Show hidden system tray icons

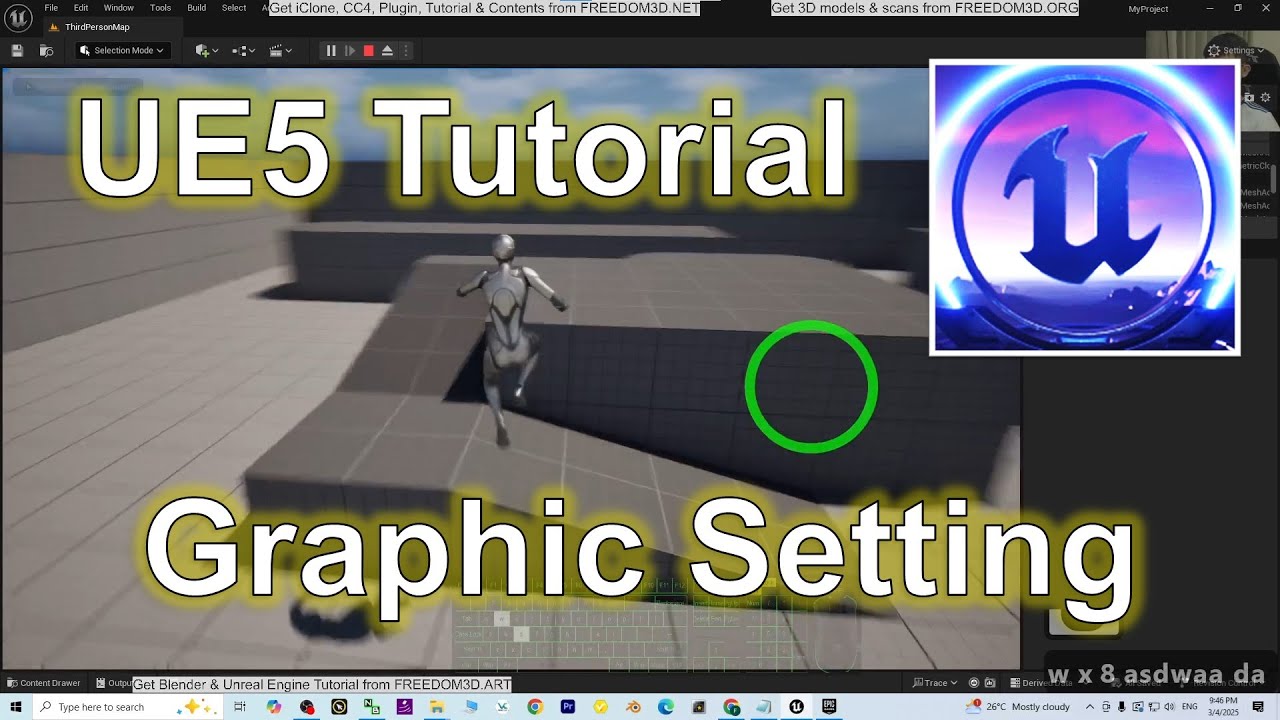pos(1089,707)
